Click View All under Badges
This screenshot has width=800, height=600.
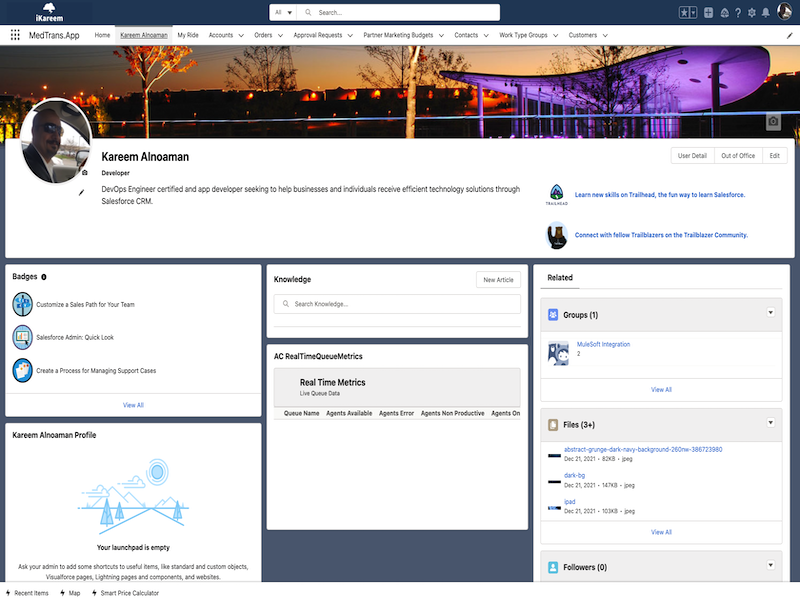133,406
